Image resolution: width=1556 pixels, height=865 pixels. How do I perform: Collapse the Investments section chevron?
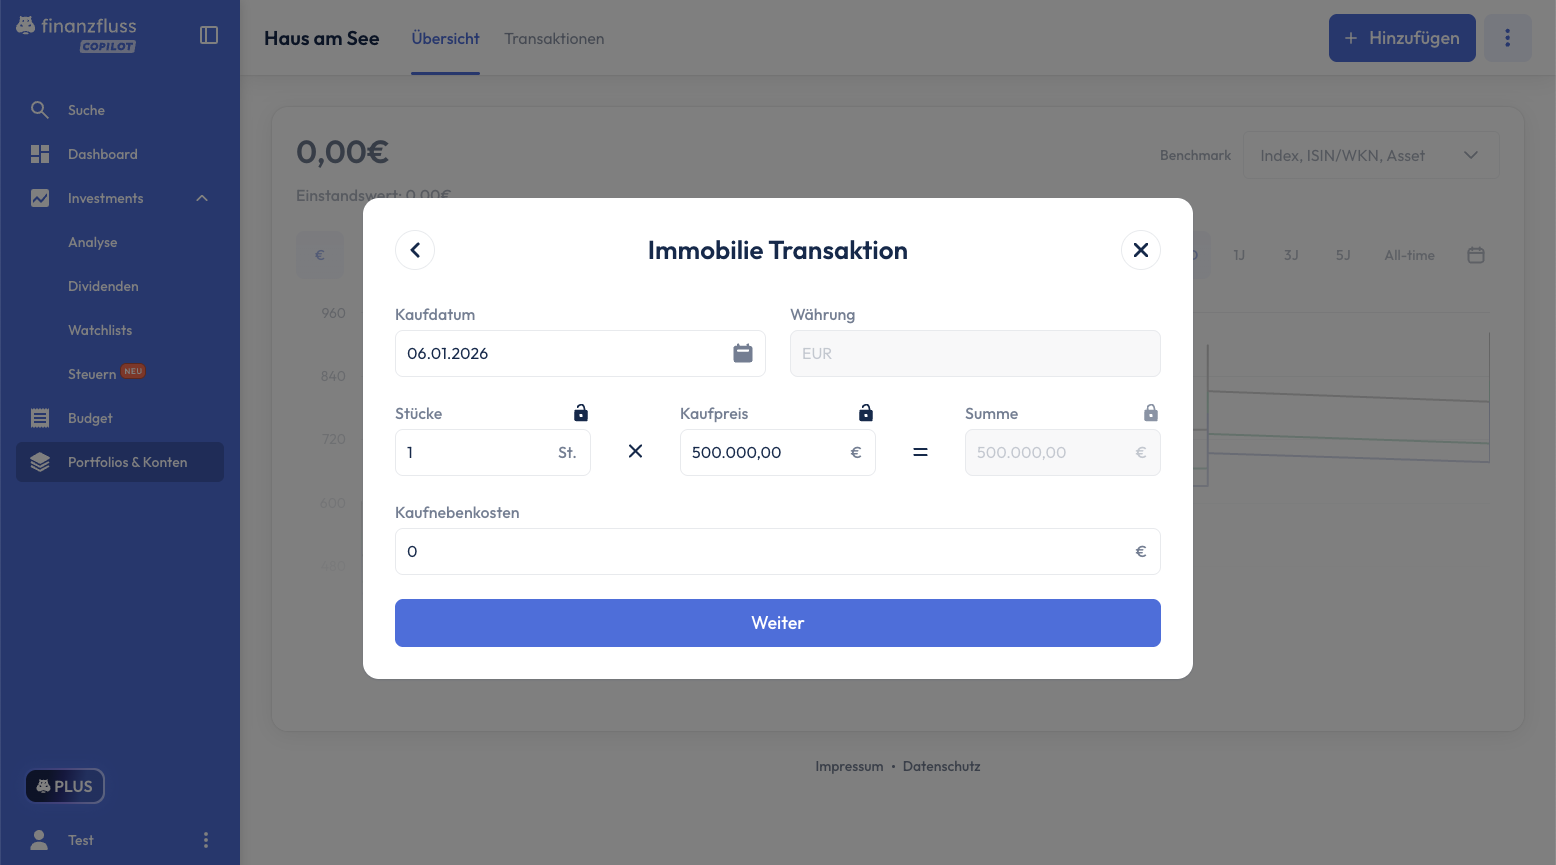pos(202,198)
